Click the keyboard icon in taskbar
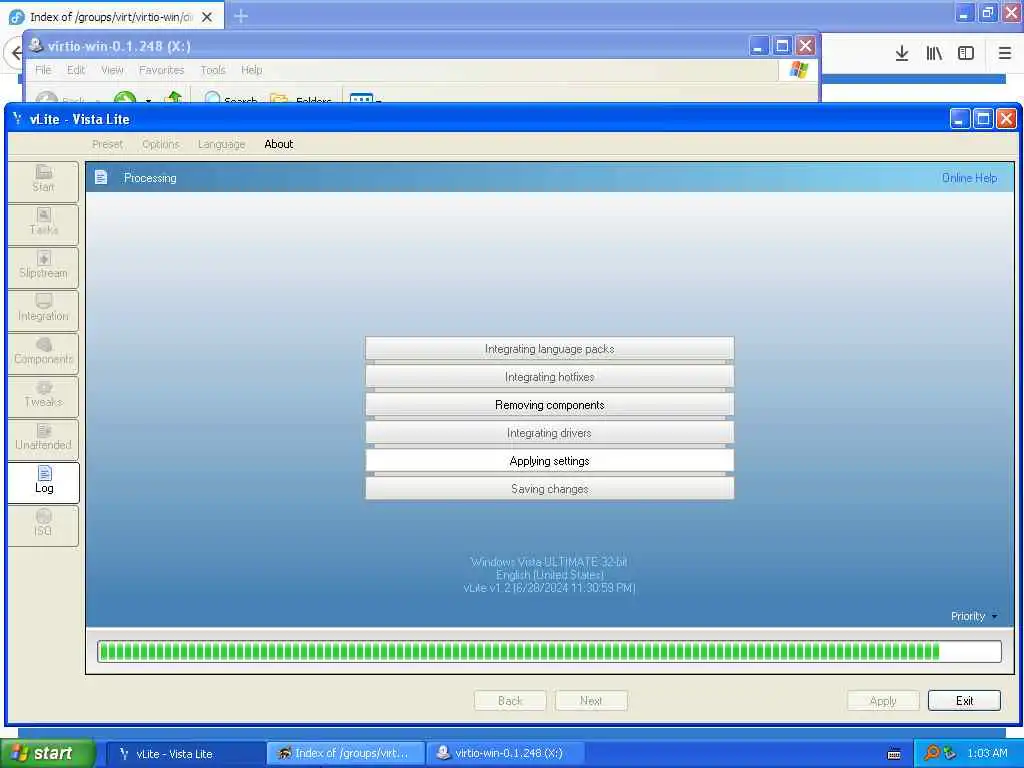Screen dimensions: 1024x768 [x=894, y=754]
